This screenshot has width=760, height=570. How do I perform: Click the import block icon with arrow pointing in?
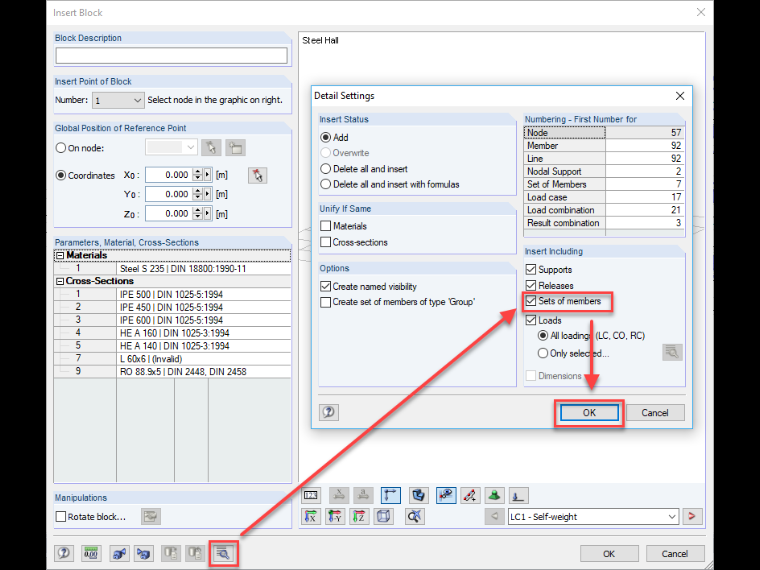[143, 553]
